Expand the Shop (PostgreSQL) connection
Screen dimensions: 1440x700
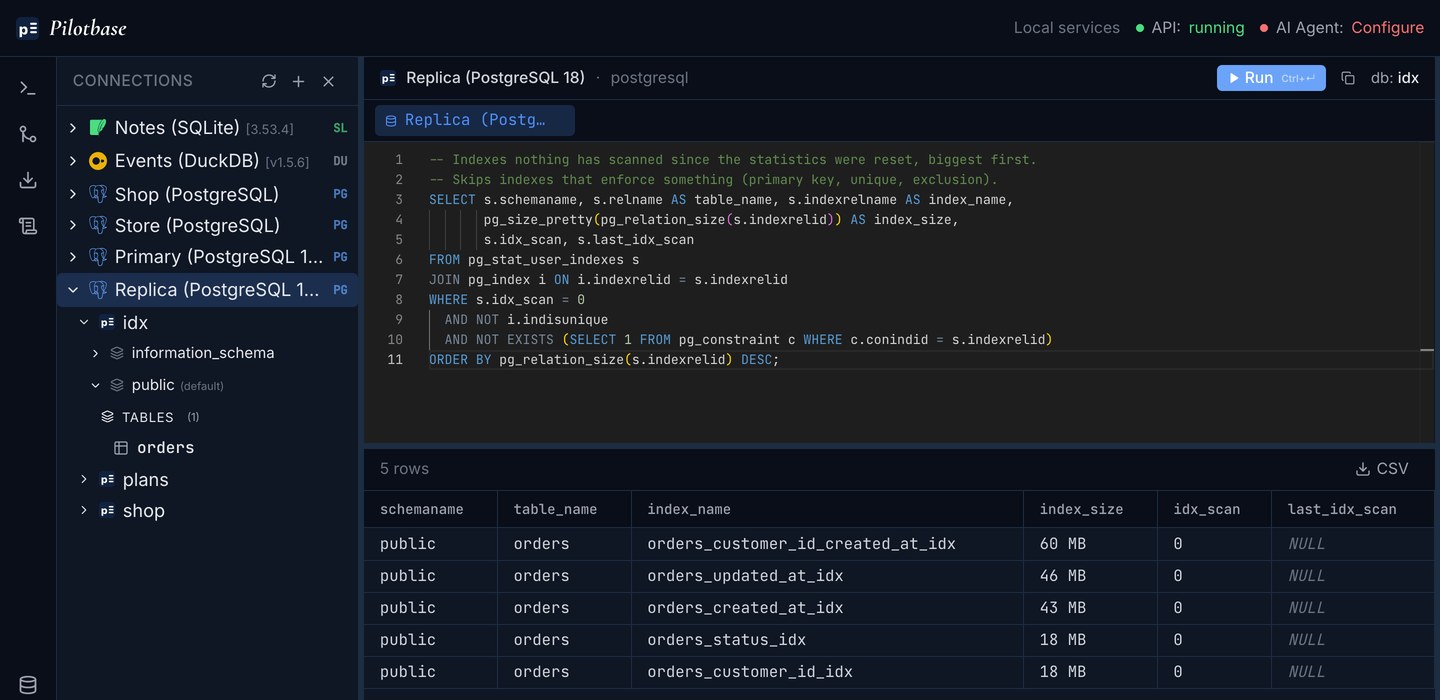coord(73,194)
